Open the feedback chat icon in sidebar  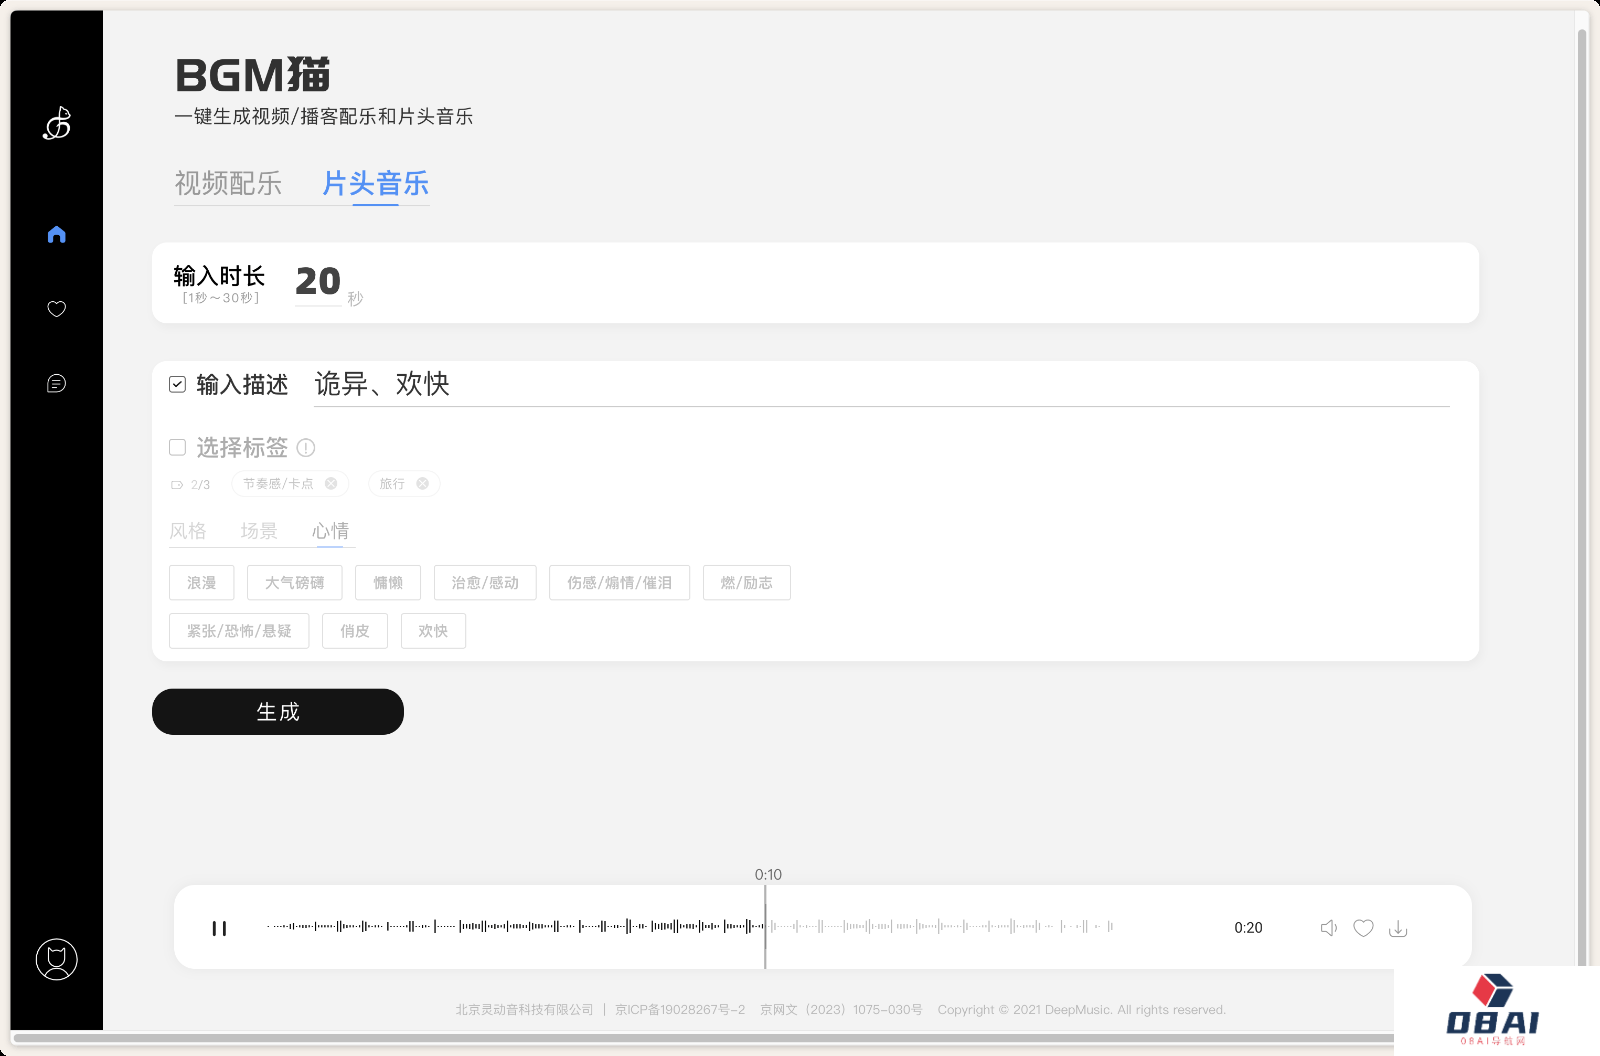pos(57,383)
